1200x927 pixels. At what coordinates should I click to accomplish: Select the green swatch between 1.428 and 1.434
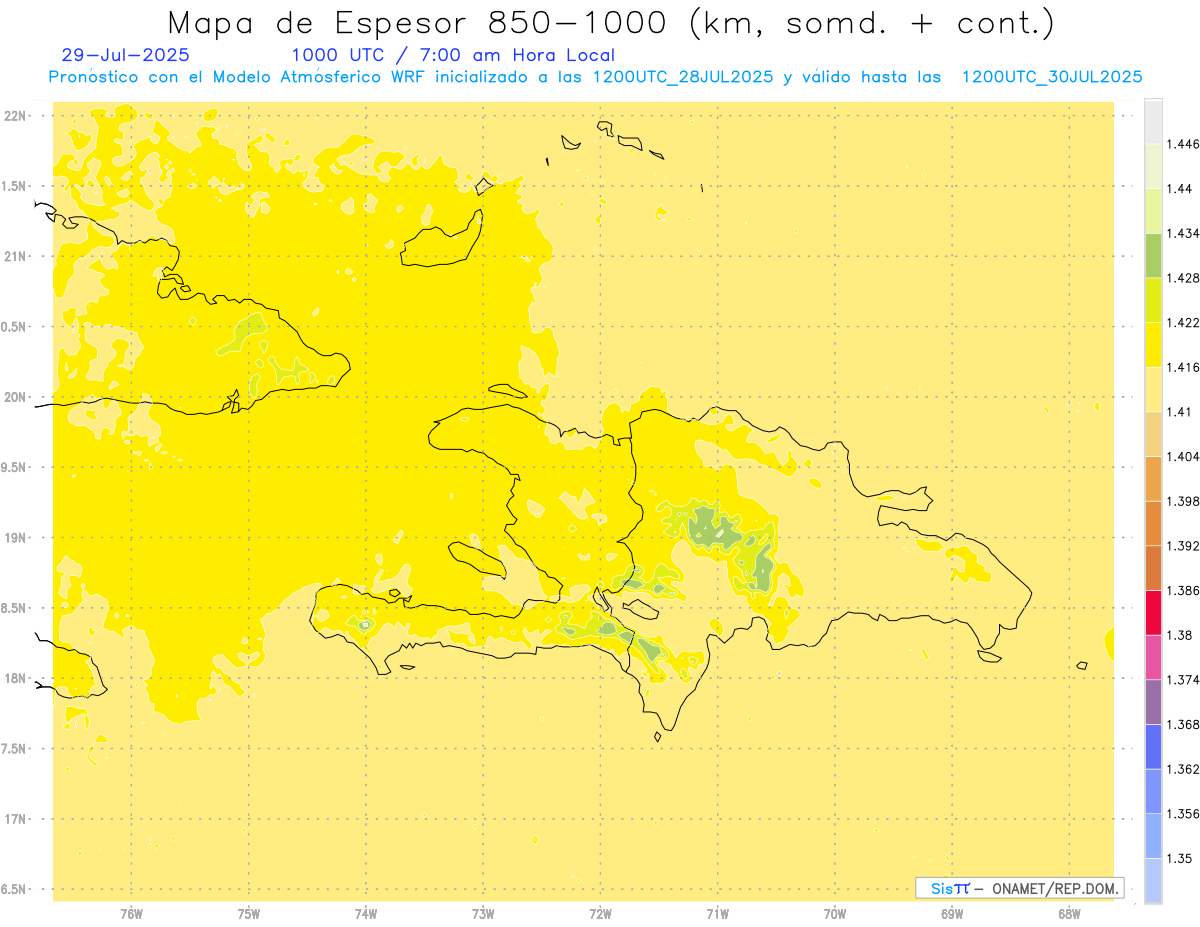(1153, 255)
